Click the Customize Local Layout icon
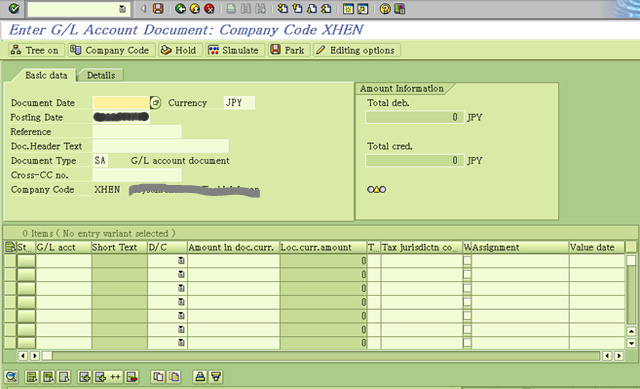640x389 pixels. [x=400, y=9]
